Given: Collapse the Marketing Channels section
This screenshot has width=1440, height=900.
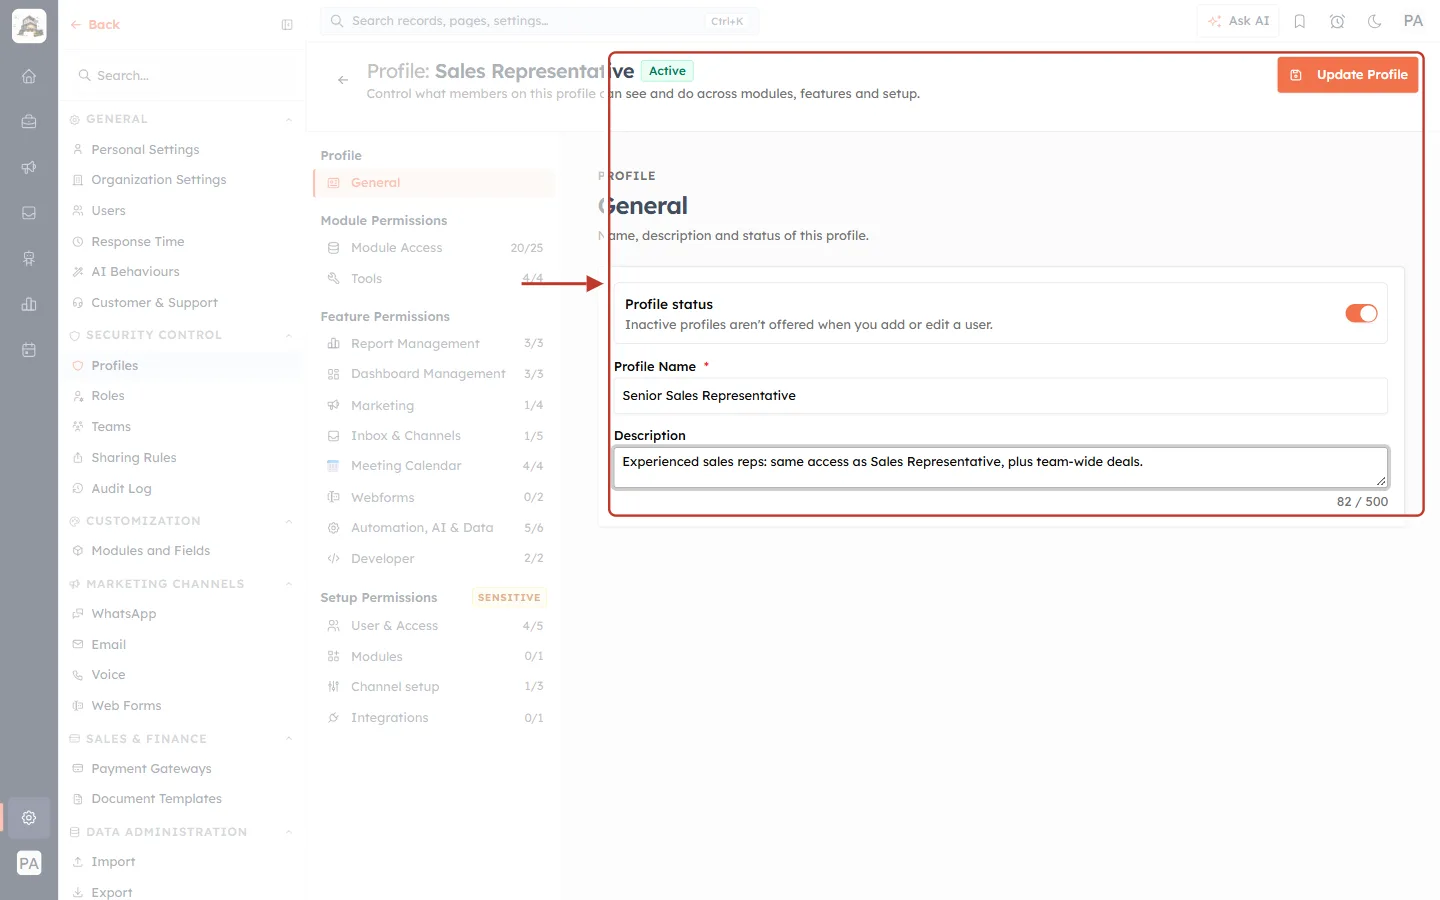Looking at the screenshot, I should pyautogui.click(x=289, y=584).
